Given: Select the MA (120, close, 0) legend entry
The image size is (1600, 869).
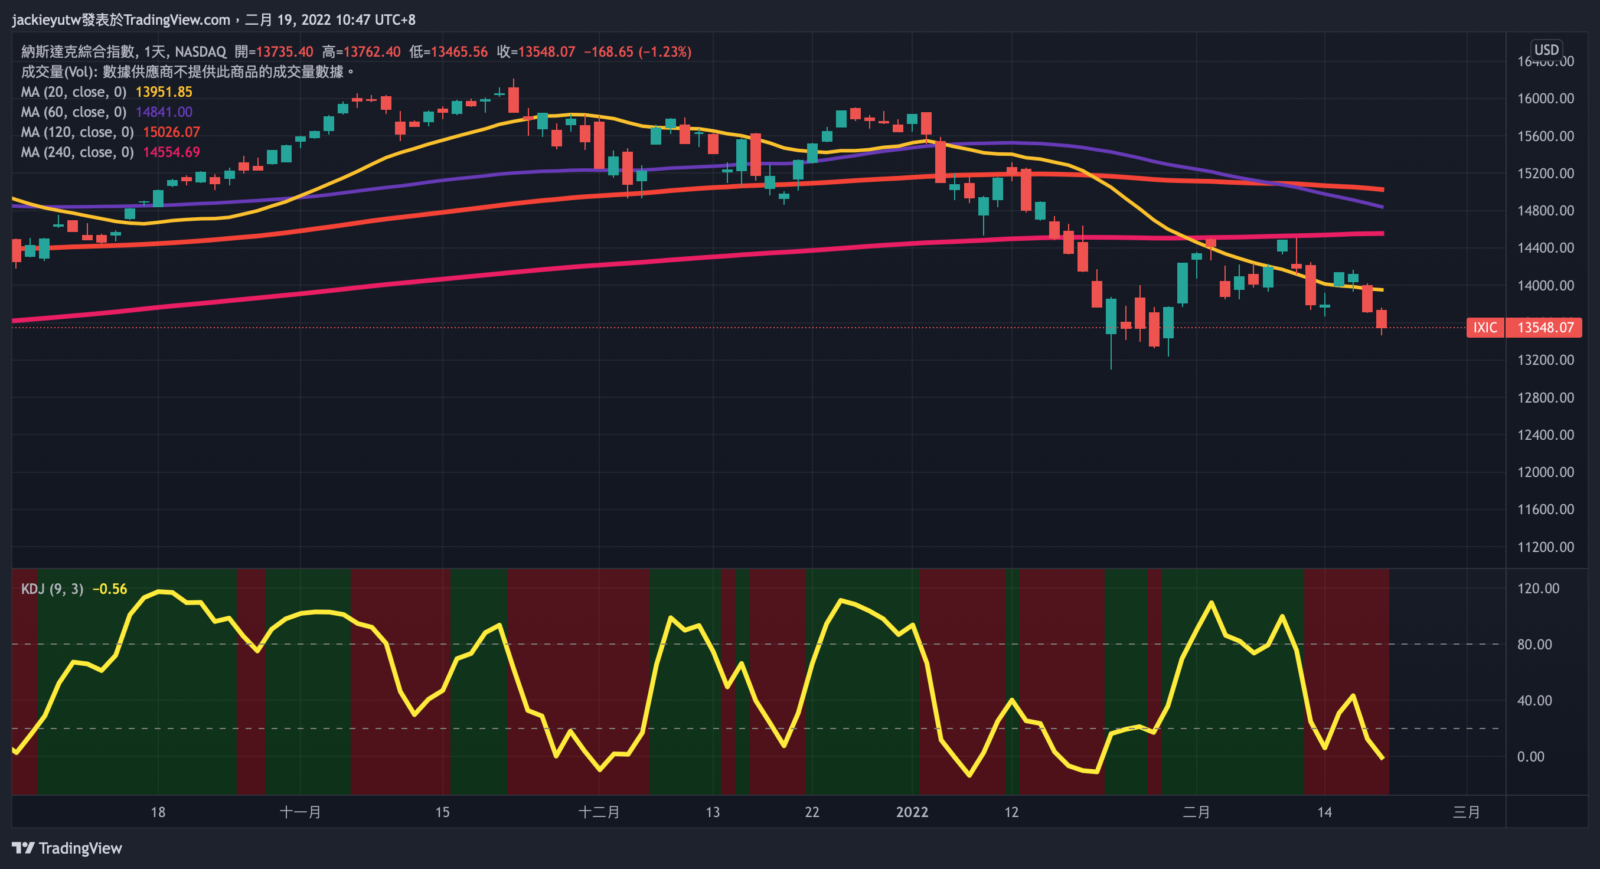Looking at the screenshot, I should pyautogui.click(x=78, y=132).
